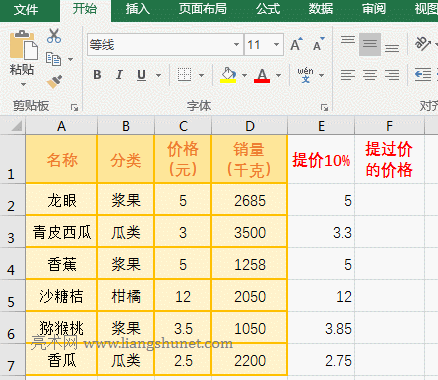Select the cell containing 青皮西瓜
438x380 pixels.
click(62, 232)
